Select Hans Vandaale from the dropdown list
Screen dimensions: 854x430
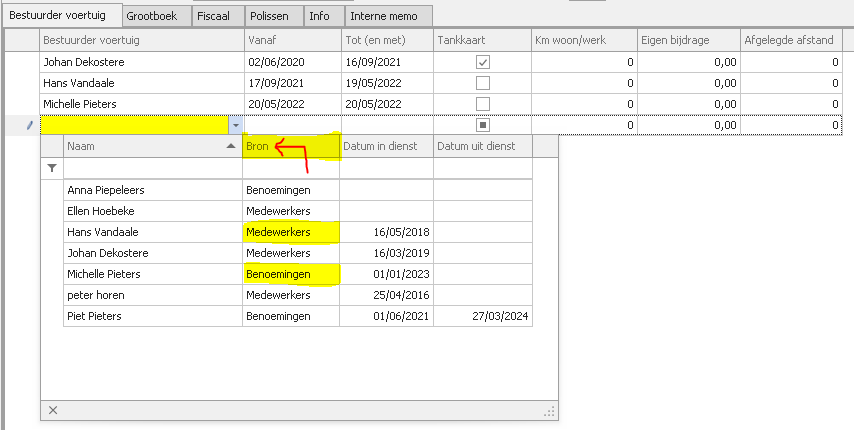coord(104,232)
